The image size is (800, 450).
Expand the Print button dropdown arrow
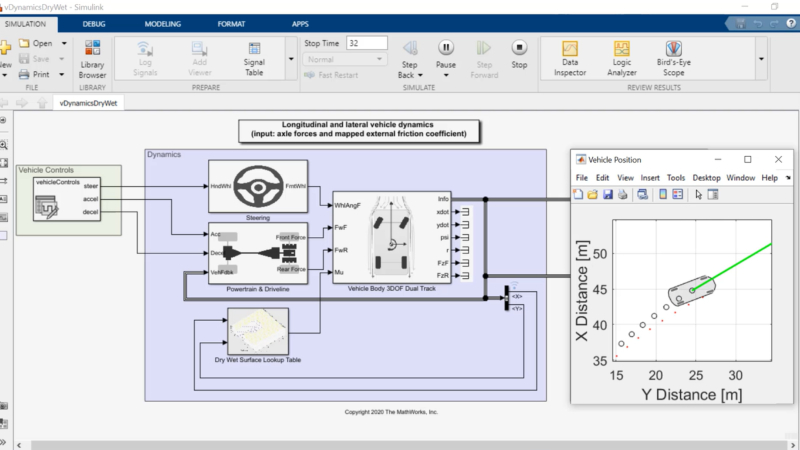[62, 74]
